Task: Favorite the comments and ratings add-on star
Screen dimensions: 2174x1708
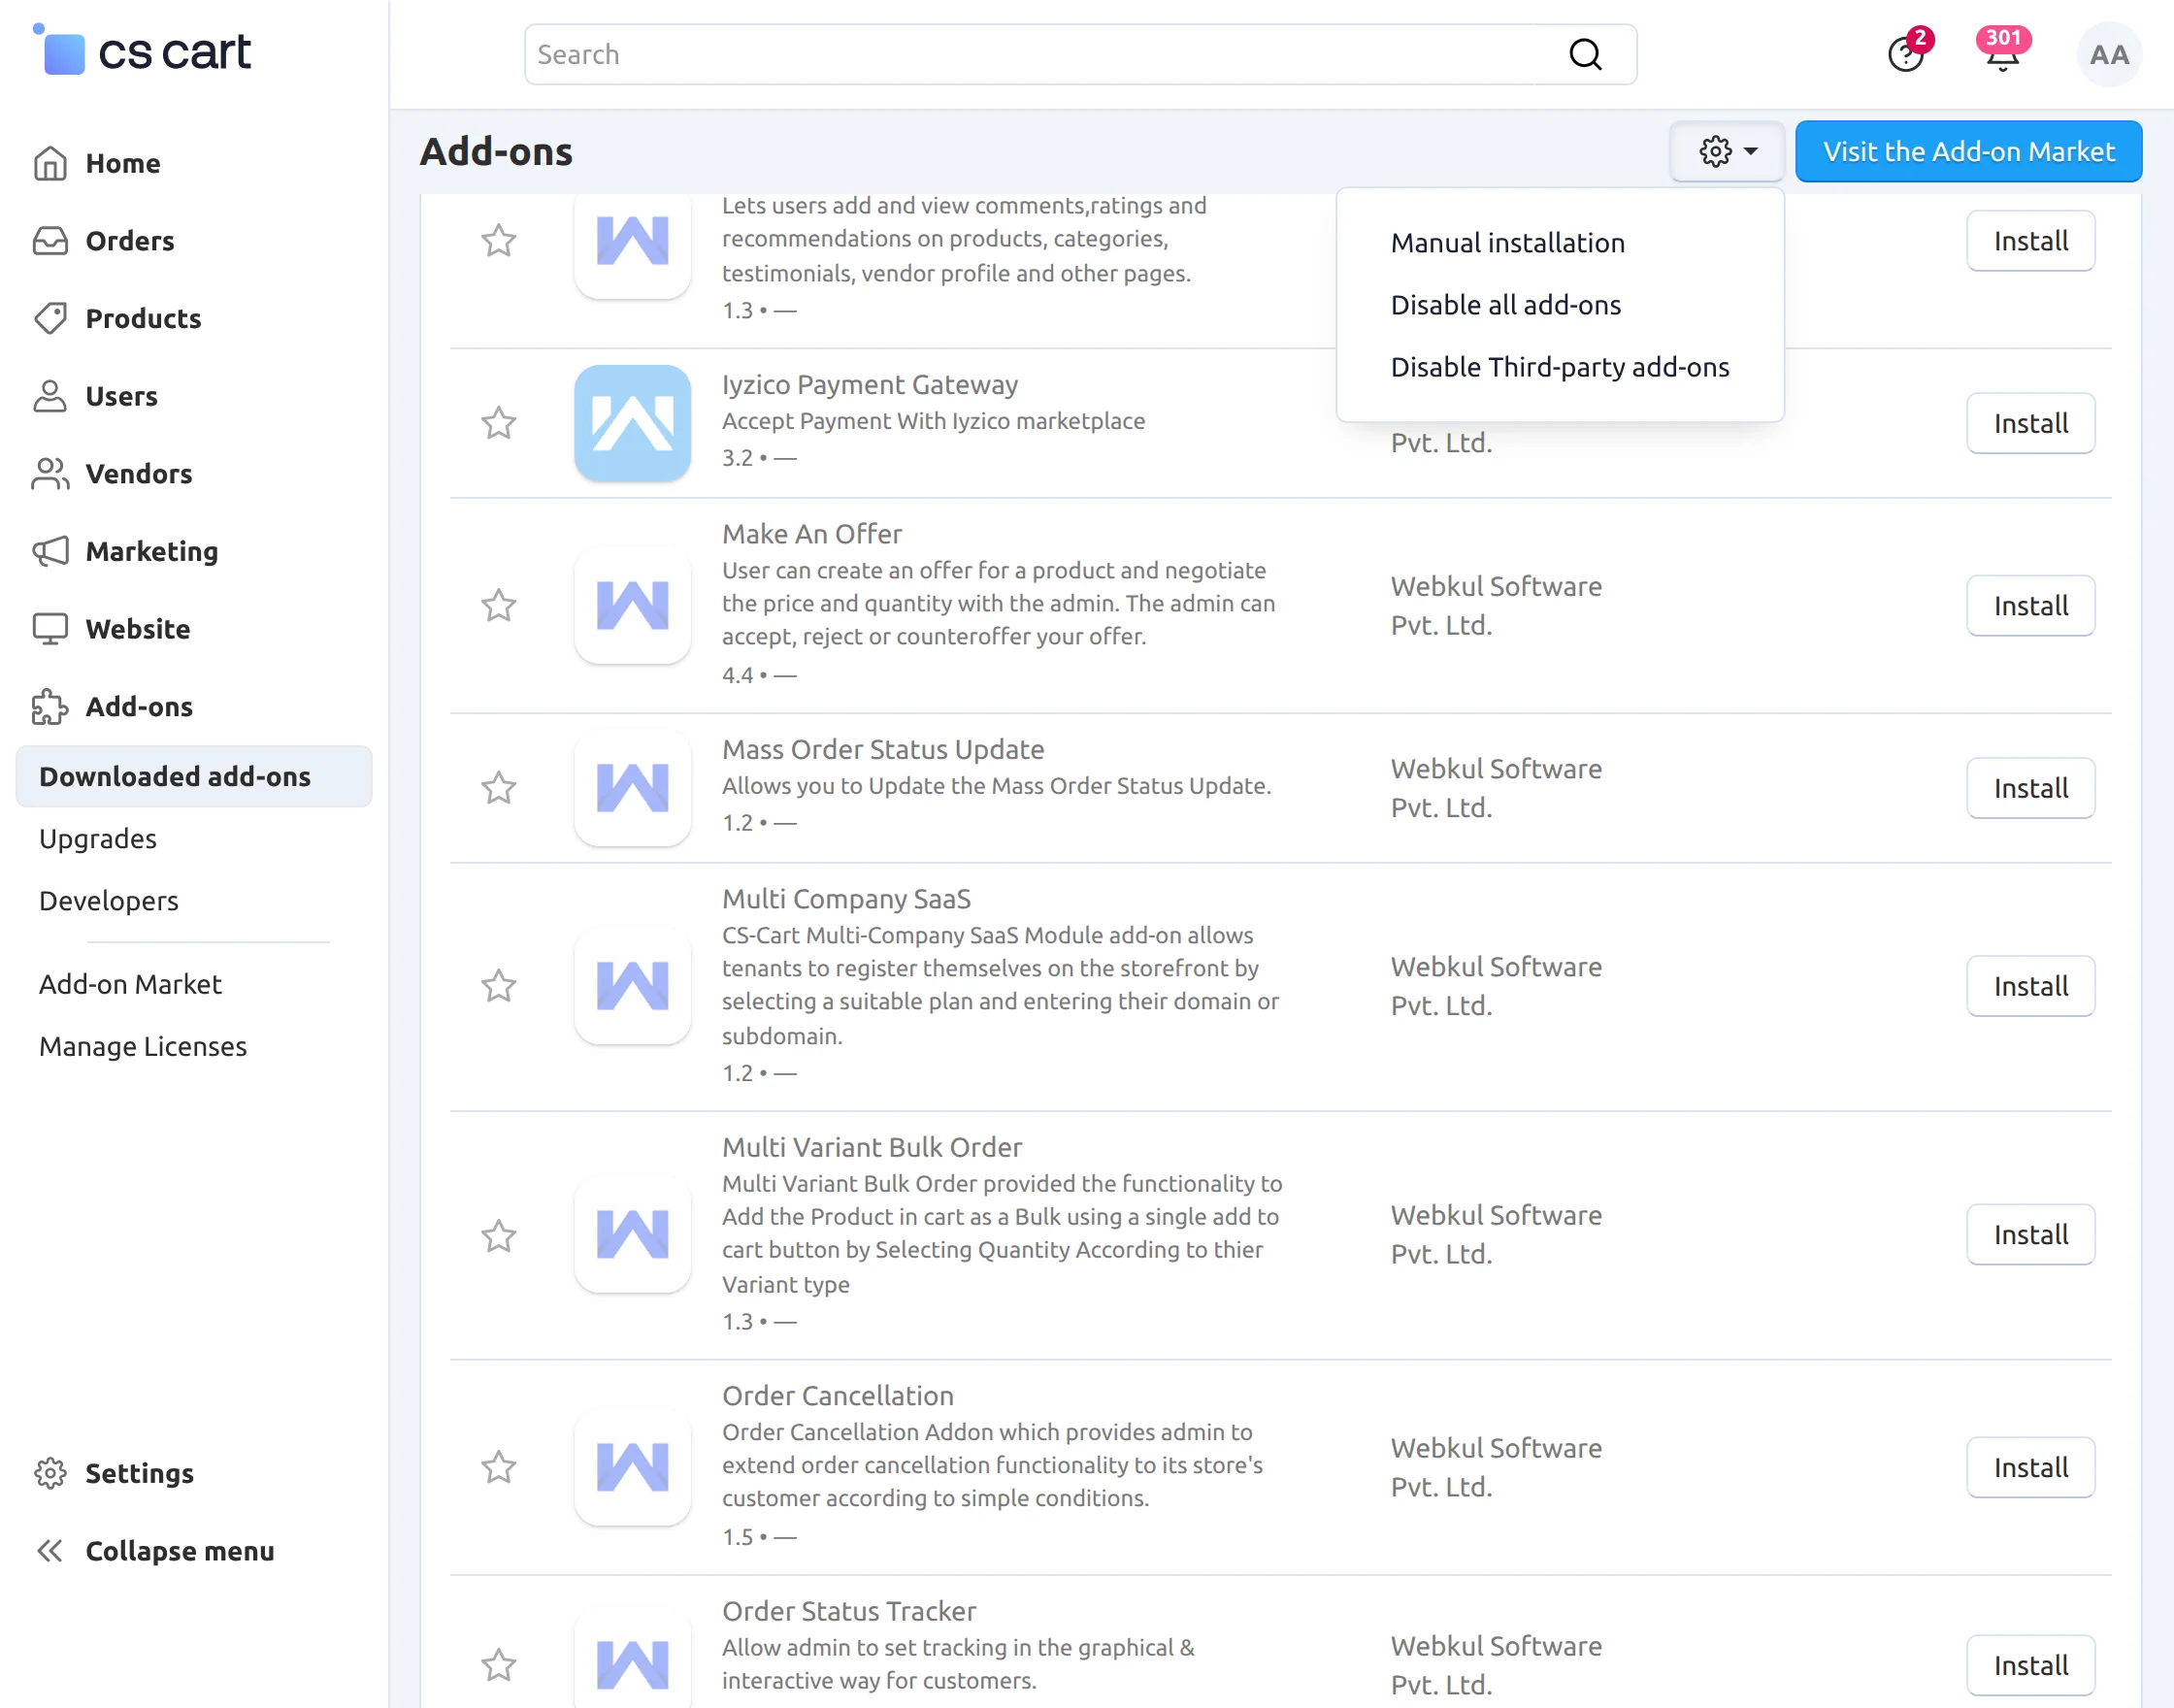Action: coord(498,240)
